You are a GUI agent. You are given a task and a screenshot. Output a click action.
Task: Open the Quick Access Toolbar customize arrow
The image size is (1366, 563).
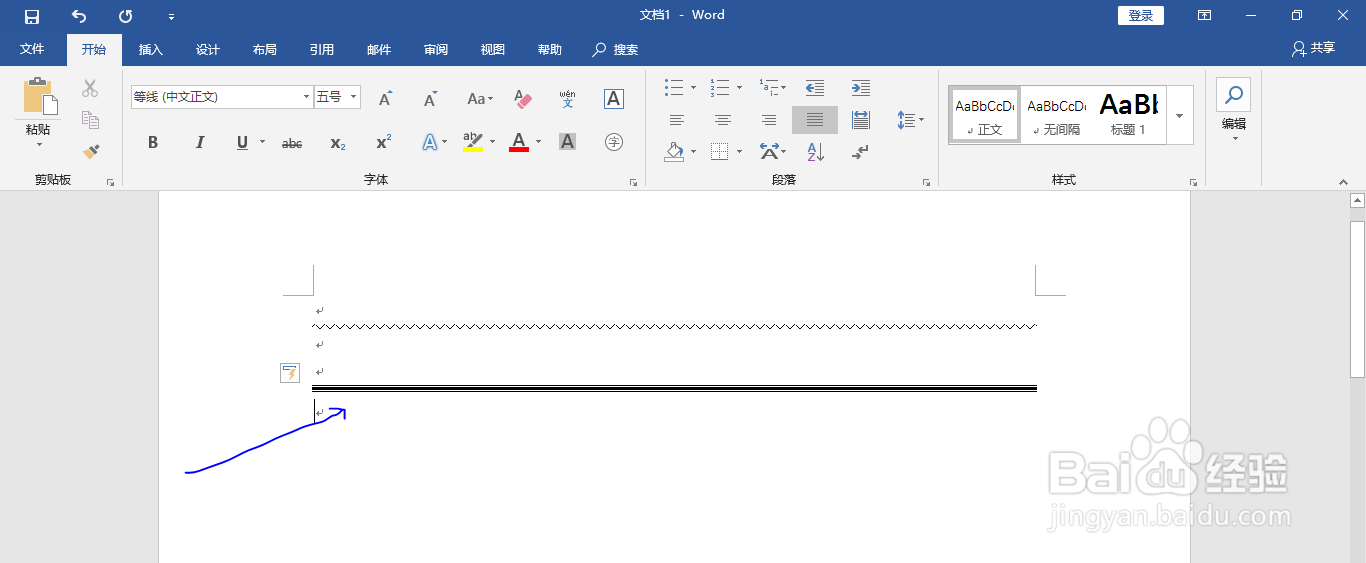pos(171,17)
